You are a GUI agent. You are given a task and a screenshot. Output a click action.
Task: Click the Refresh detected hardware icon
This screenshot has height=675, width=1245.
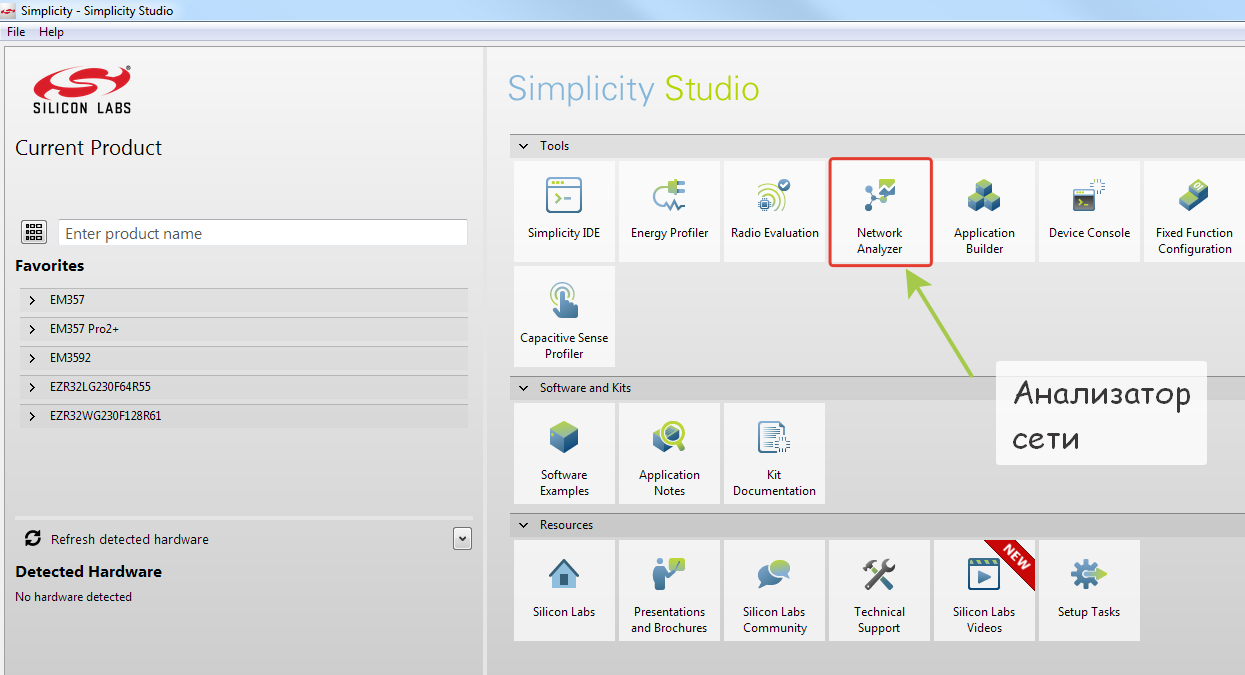(x=33, y=538)
